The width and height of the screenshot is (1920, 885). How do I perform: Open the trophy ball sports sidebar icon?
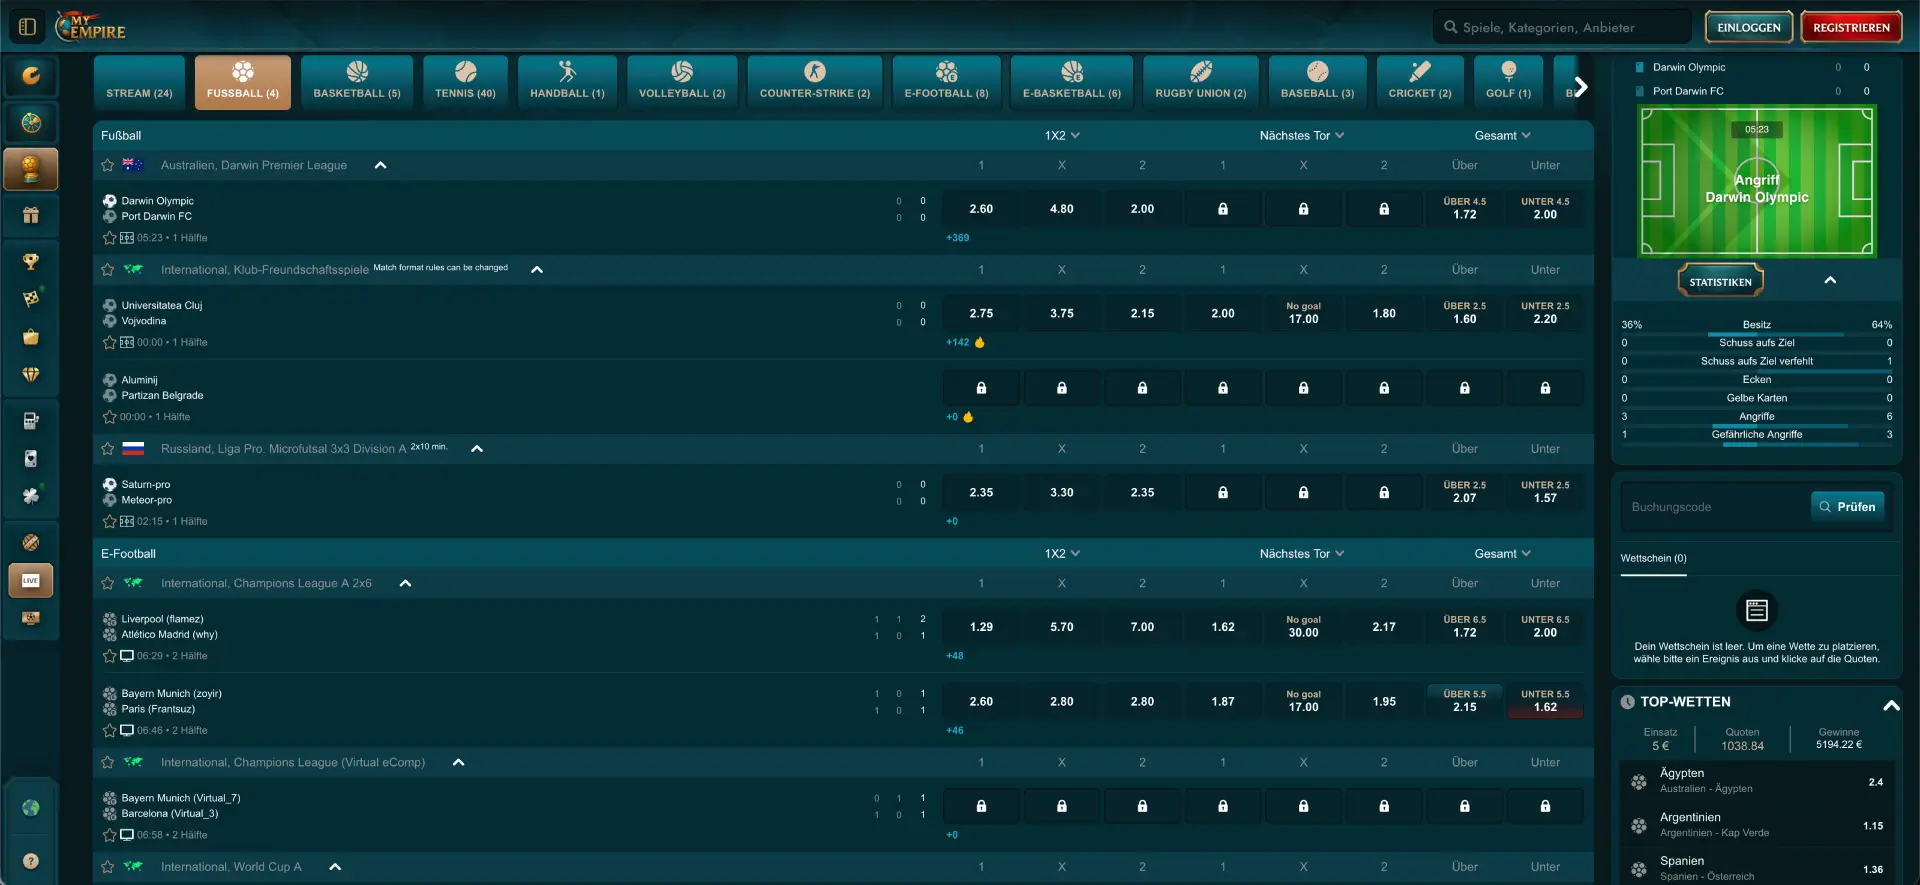point(31,169)
